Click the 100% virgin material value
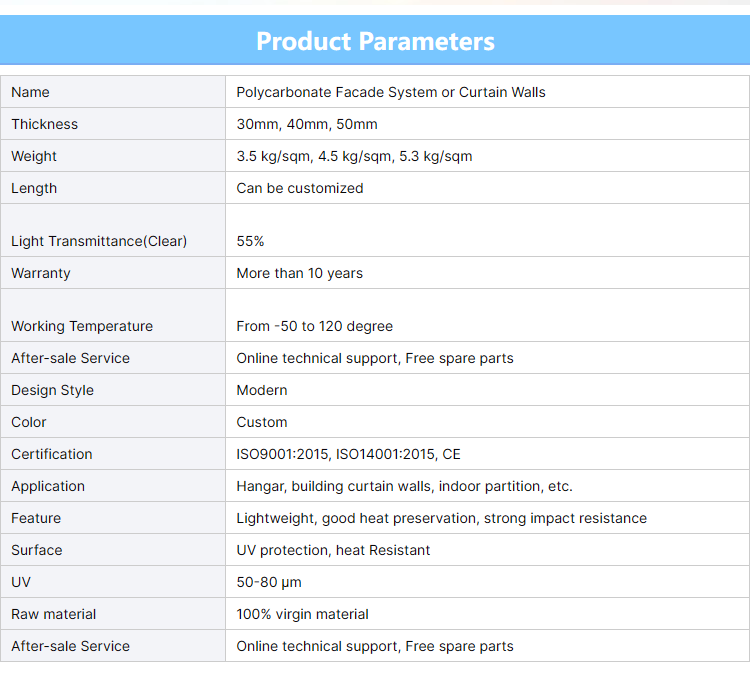This screenshot has width=750, height=676. tap(302, 614)
